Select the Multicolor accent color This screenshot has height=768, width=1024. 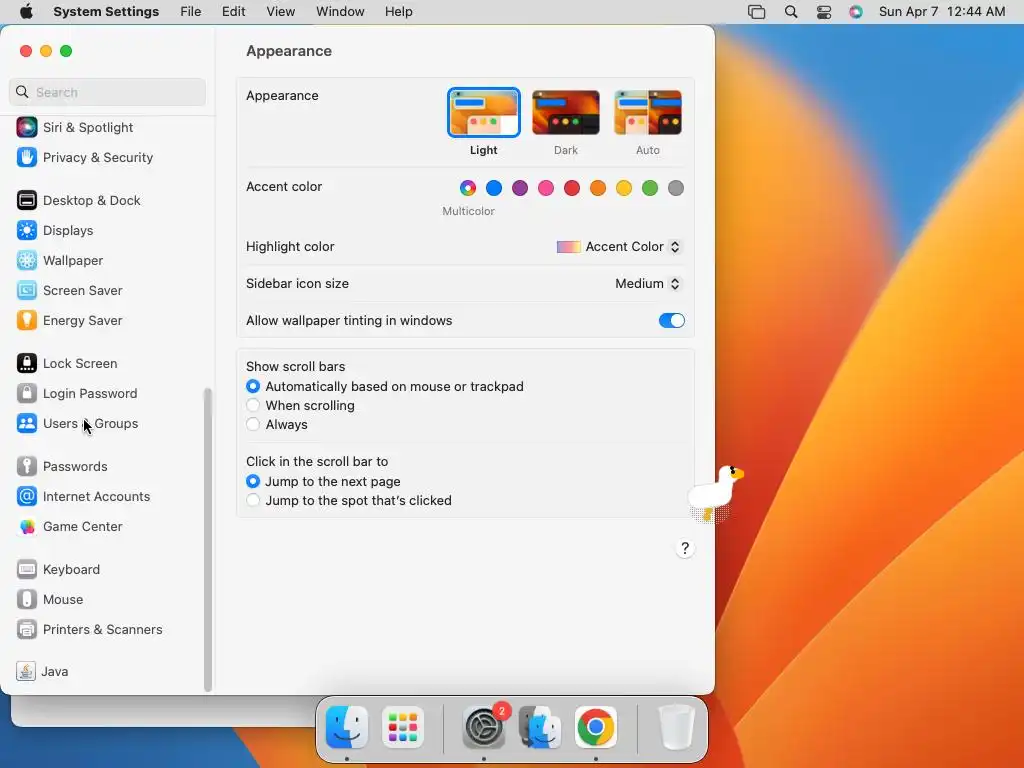coord(468,188)
